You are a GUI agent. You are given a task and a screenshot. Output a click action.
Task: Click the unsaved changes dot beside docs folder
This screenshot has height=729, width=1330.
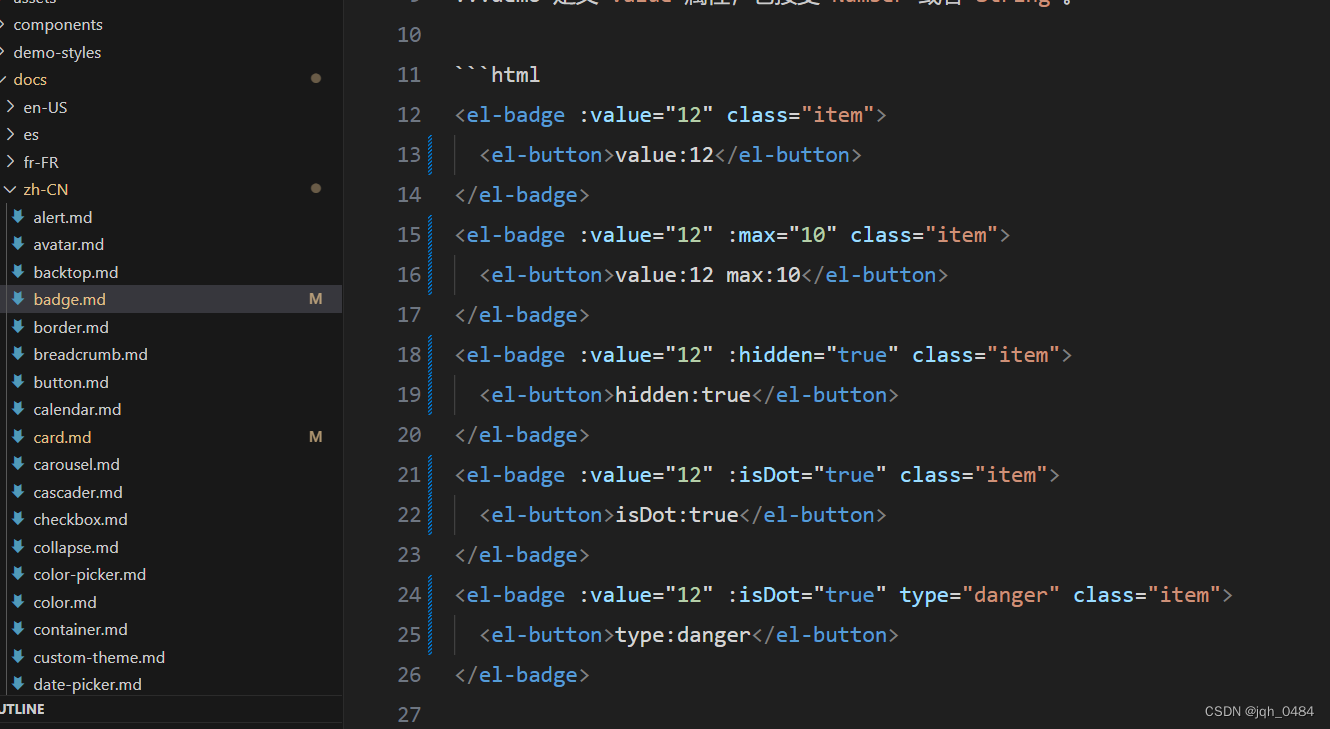(316, 78)
